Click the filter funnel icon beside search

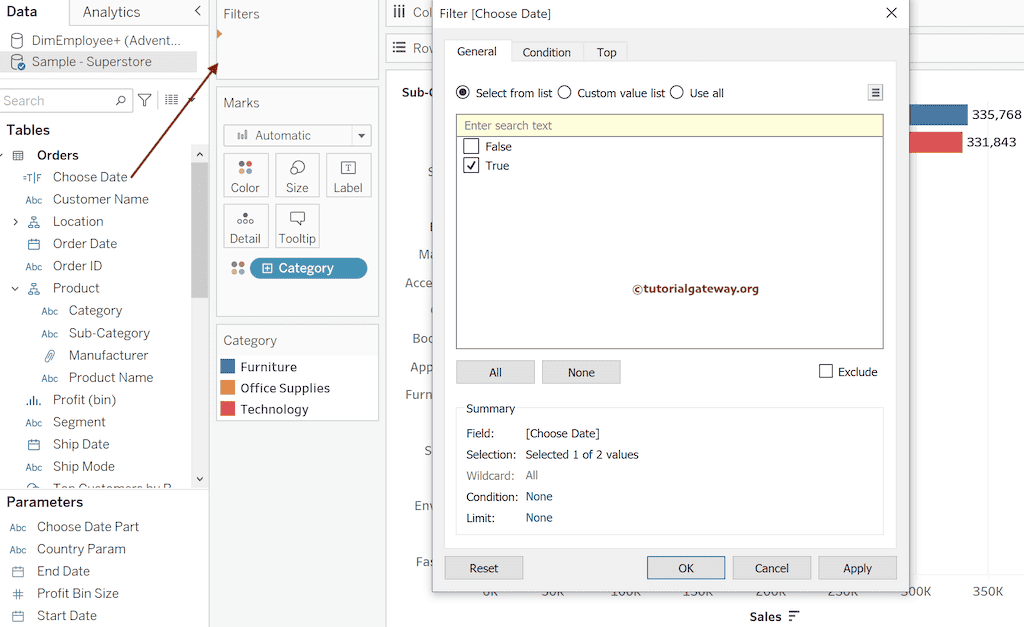point(145,100)
